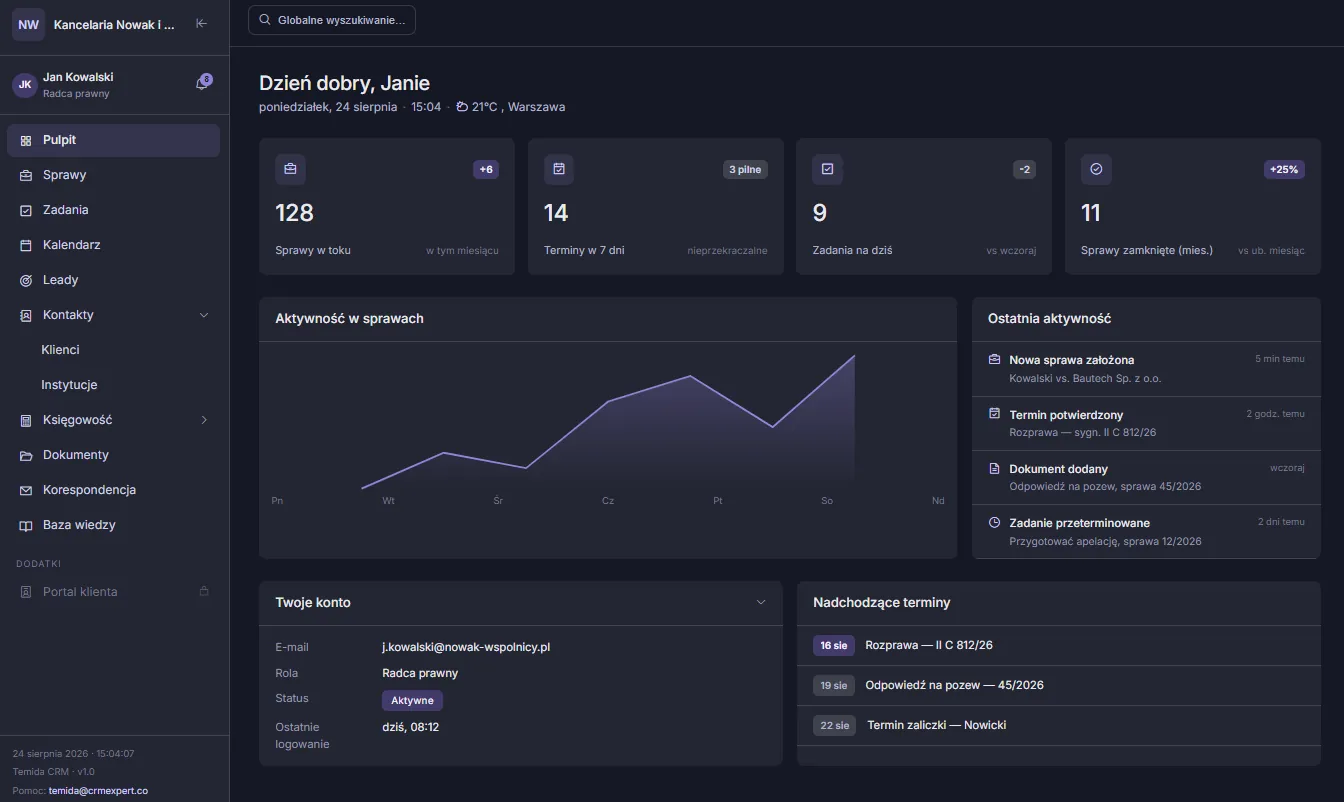Click the 3 pilne badge
Screen dimensions: 1344x802
coord(745,169)
